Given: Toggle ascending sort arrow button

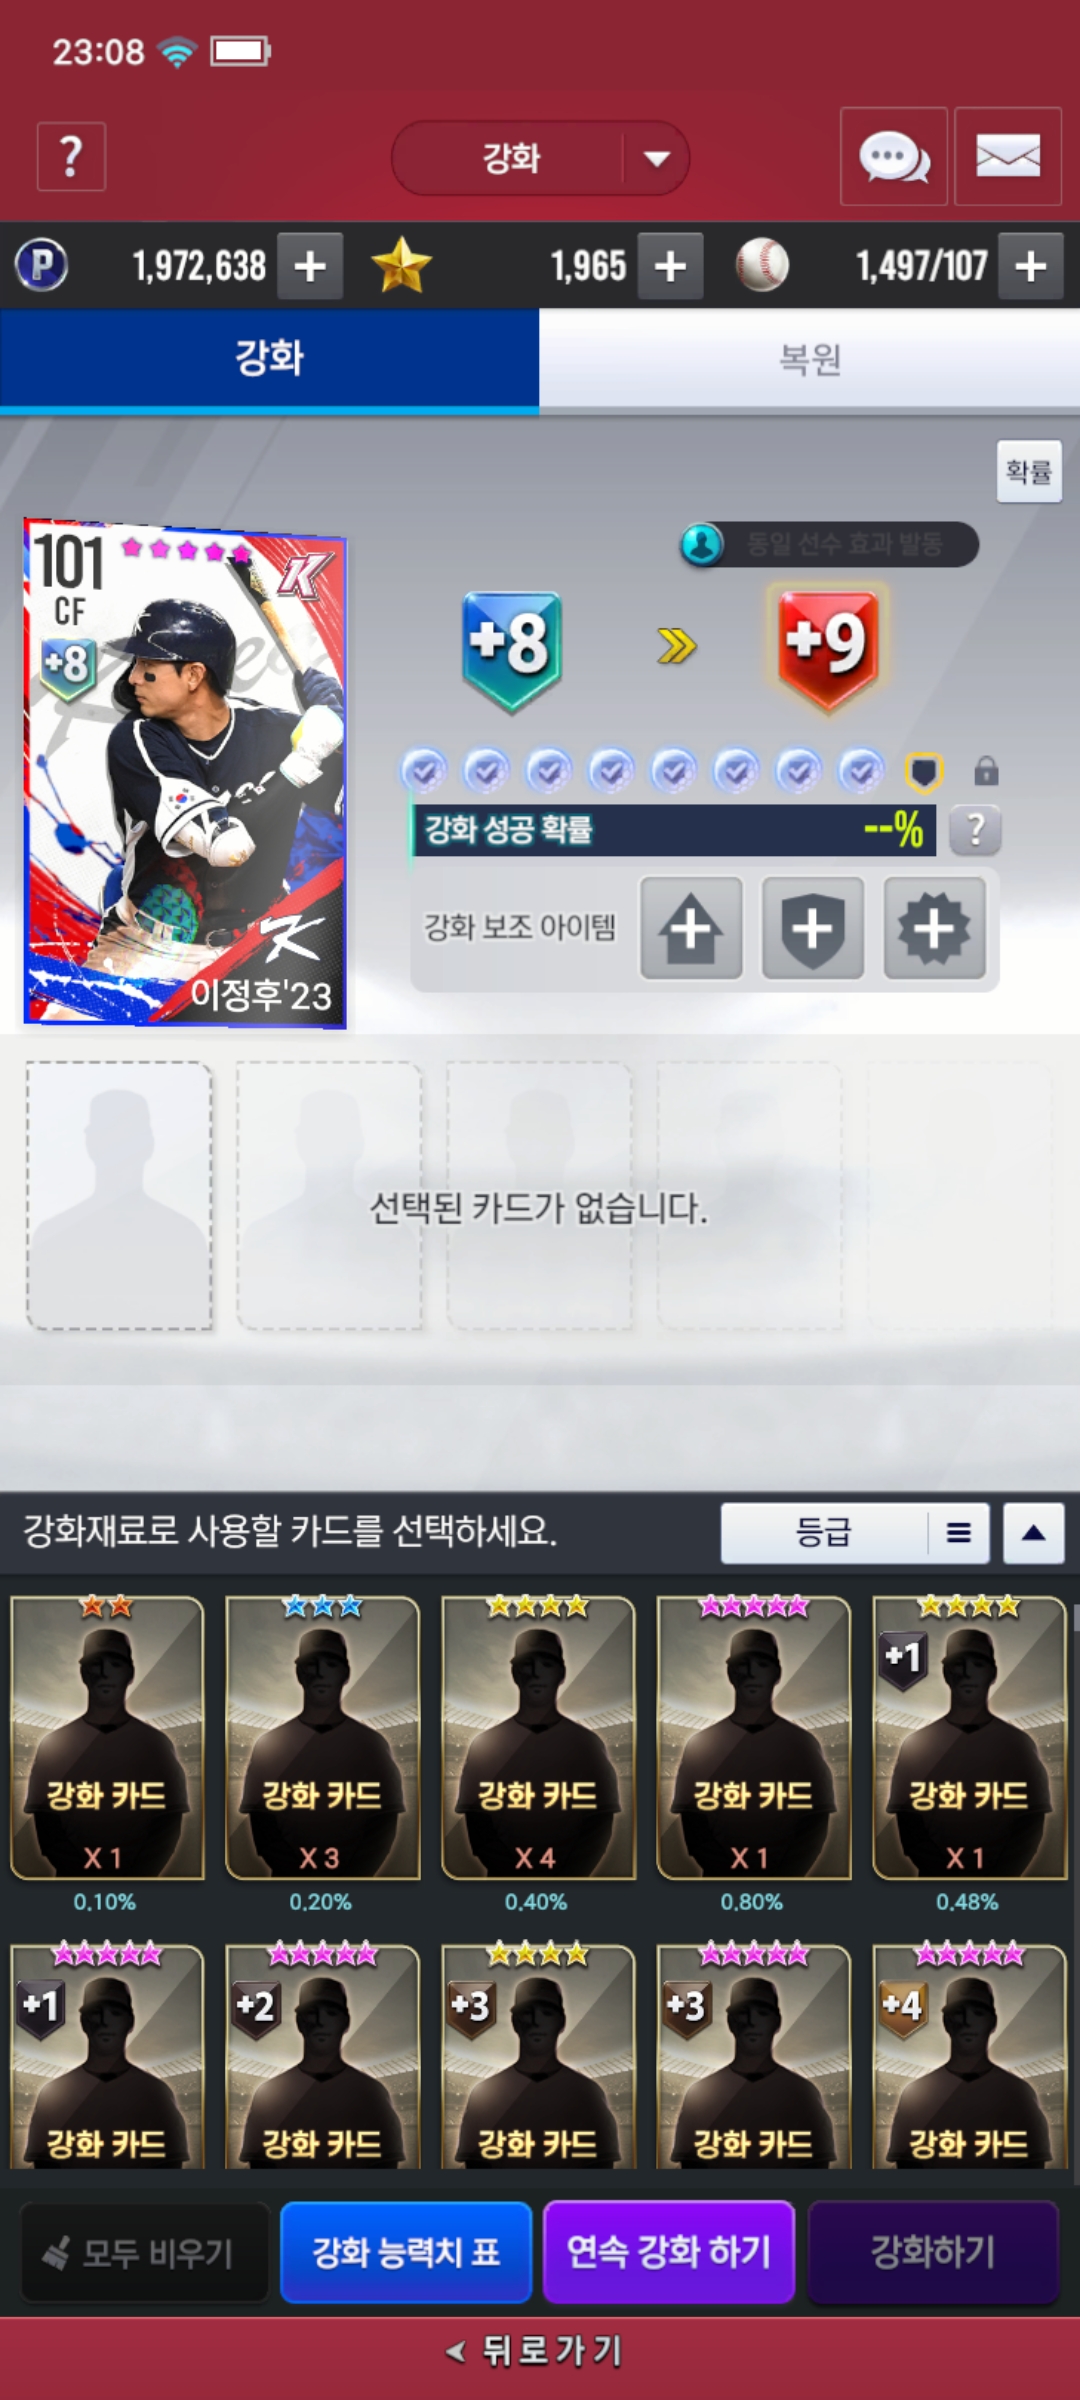Looking at the screenshot, I should coord(1034,1533).
